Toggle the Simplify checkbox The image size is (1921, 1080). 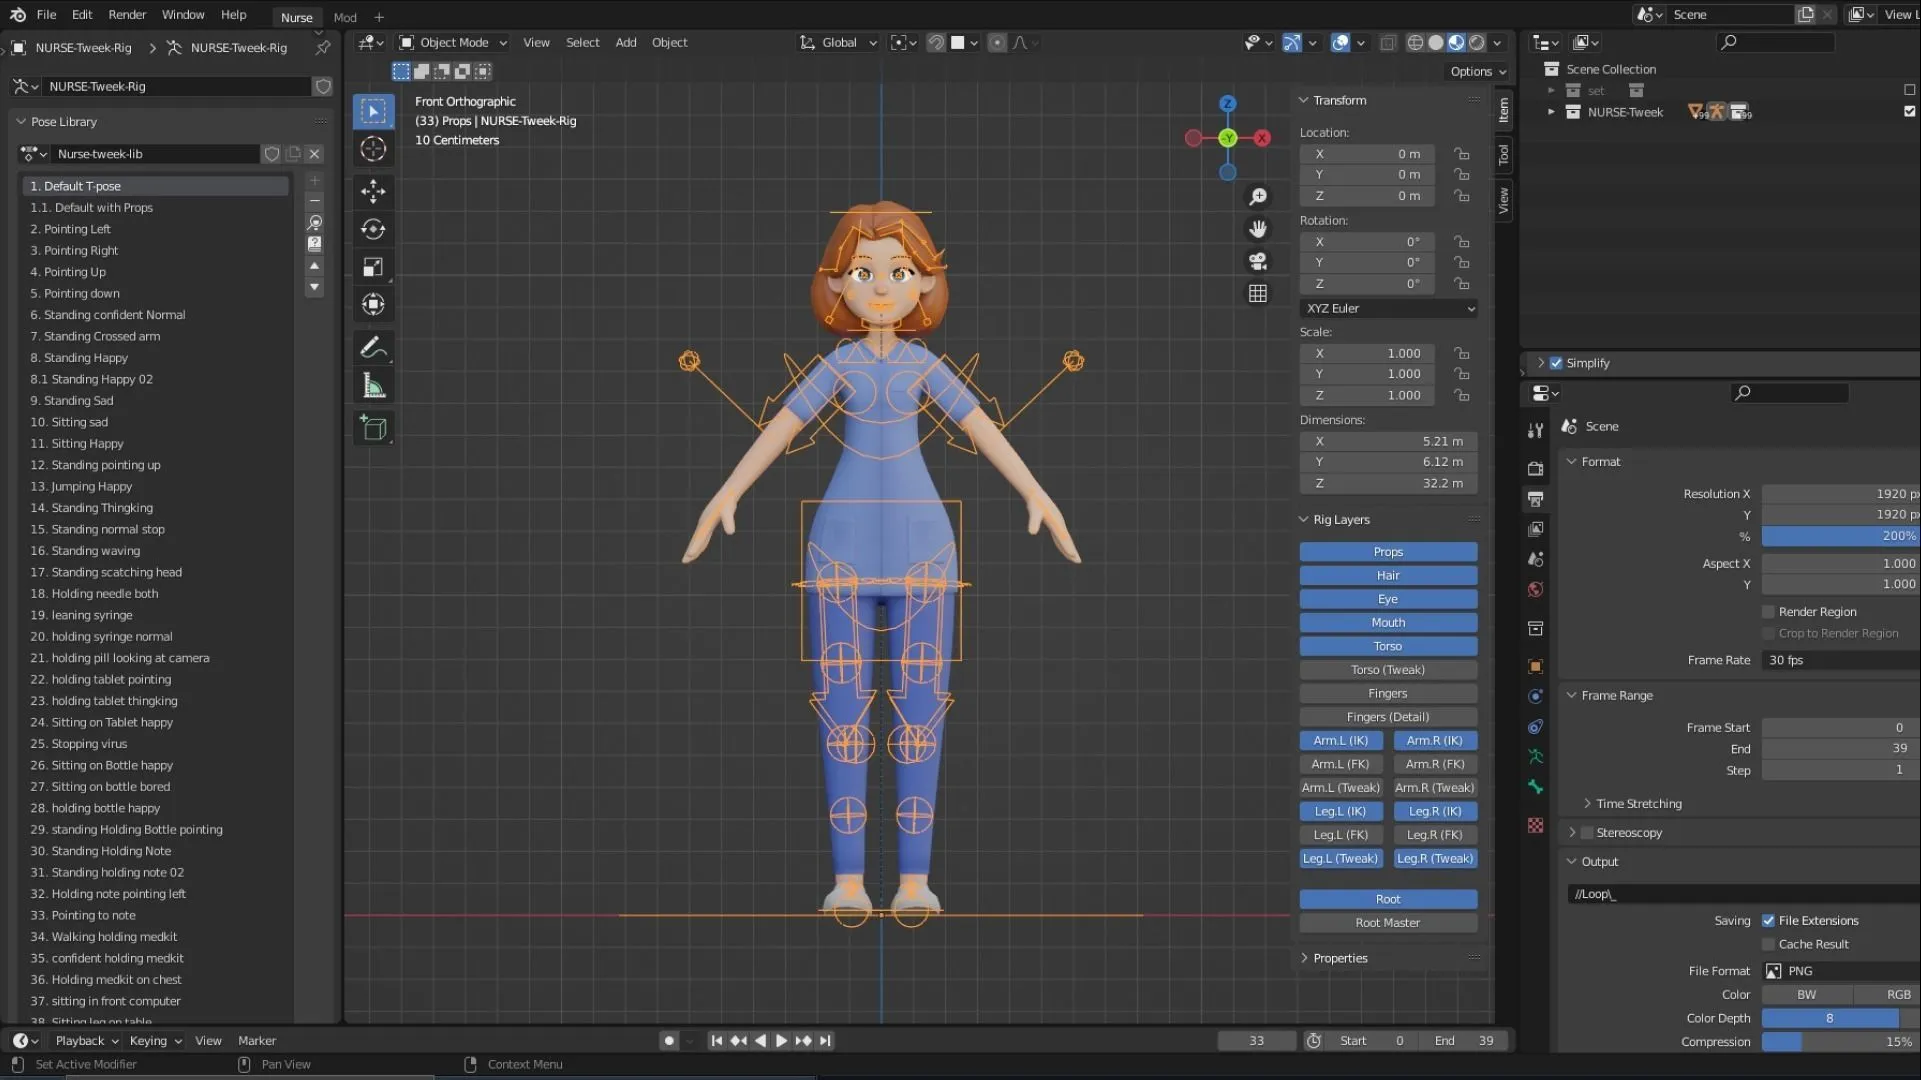point(1556,362)
